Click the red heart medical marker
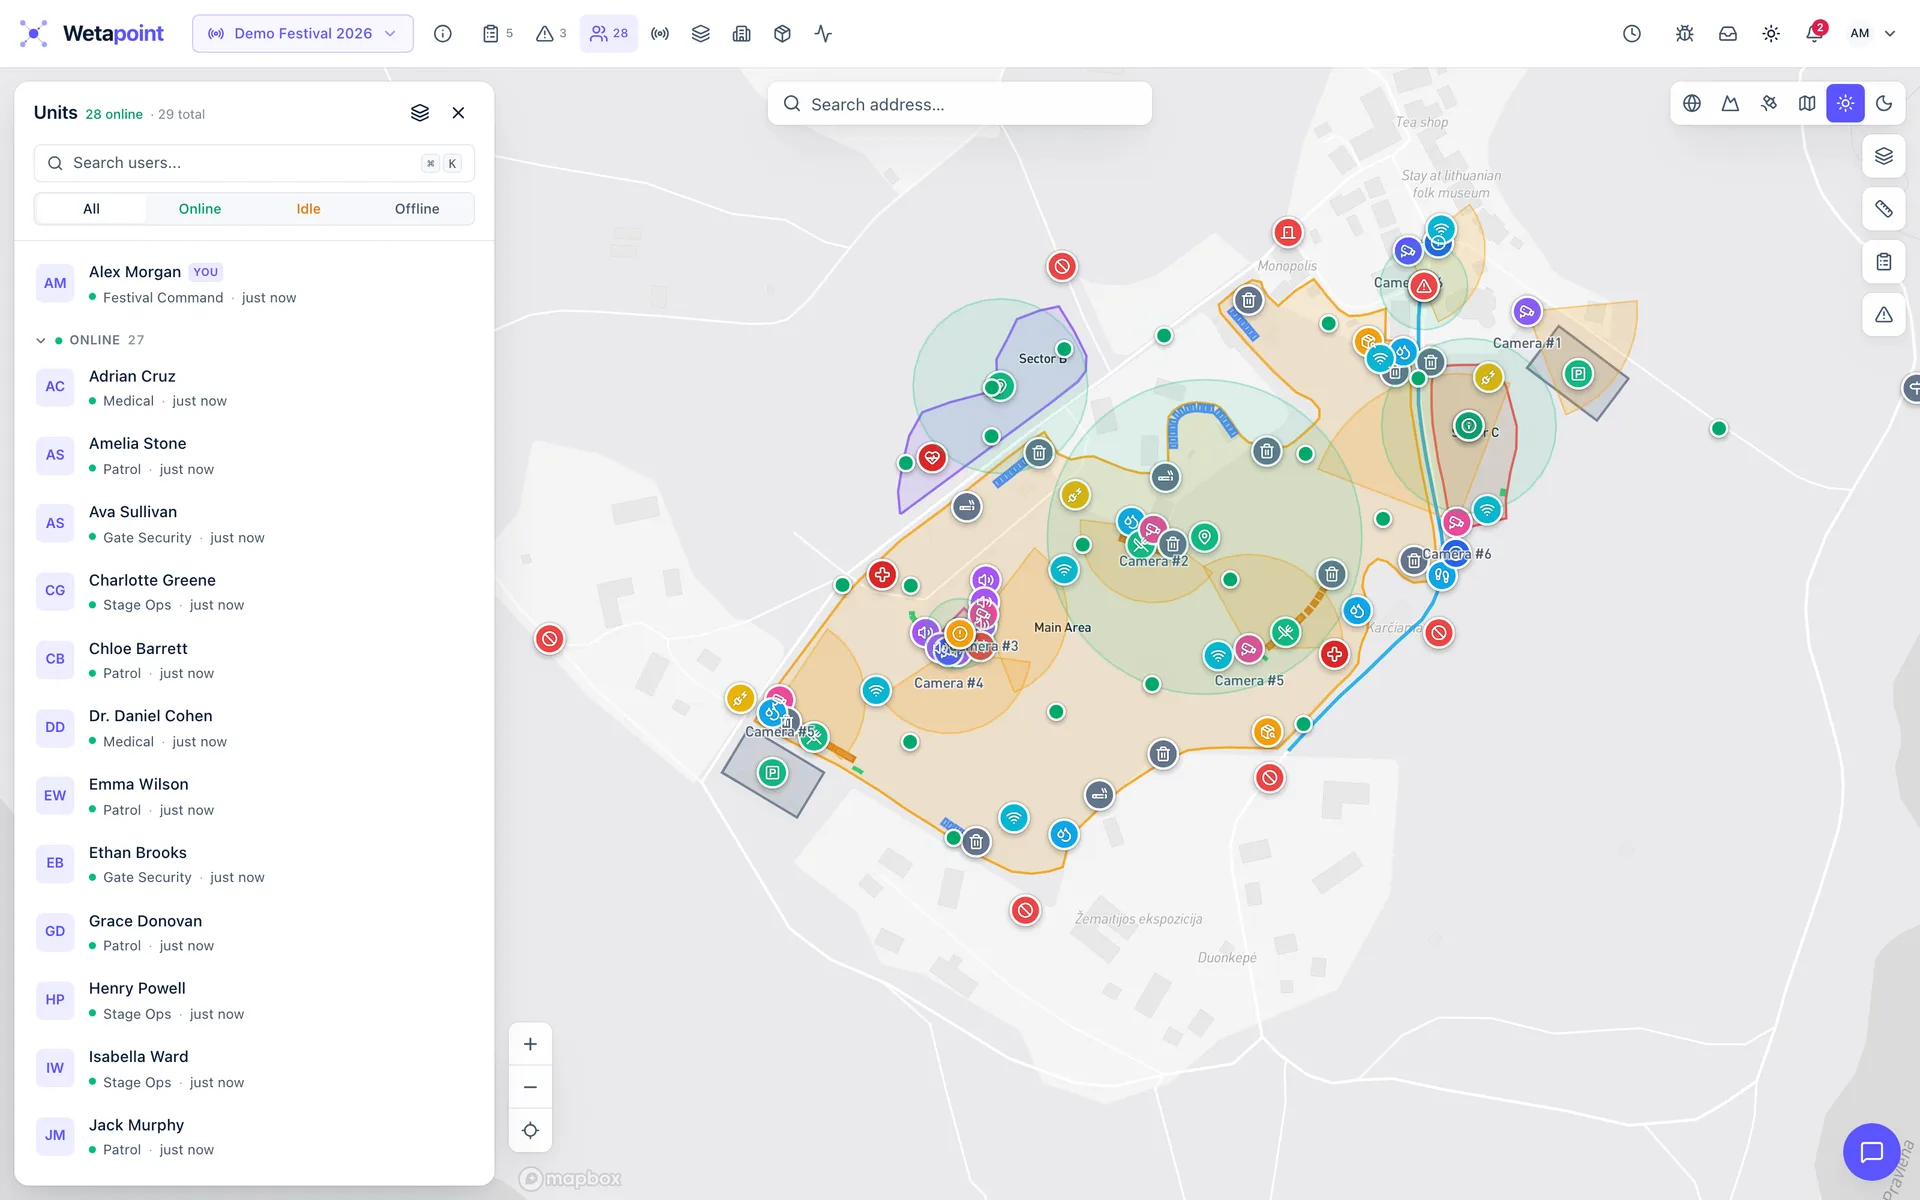Screen dimensions: 1920x1200 tap(932, 458)
